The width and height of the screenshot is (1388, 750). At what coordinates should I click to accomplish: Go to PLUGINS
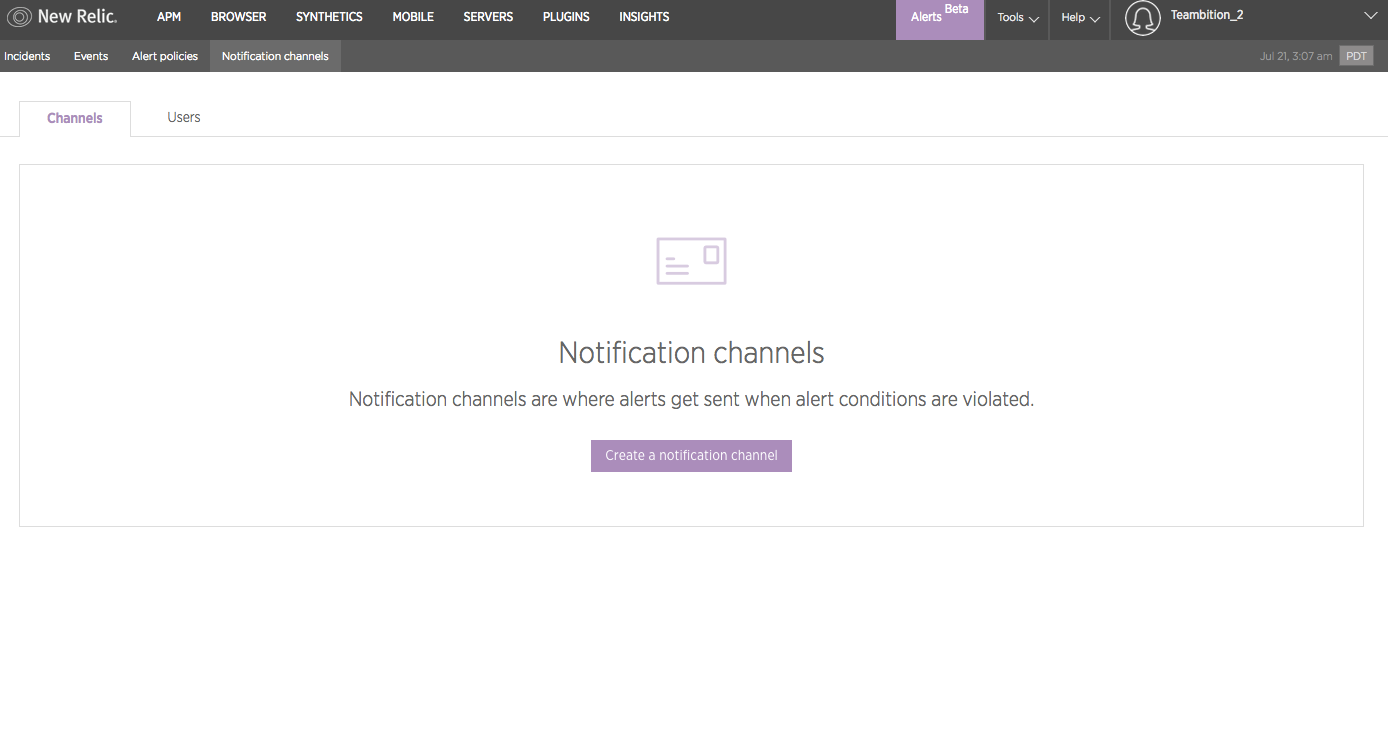pyautogui.click(x=566, y=17)
